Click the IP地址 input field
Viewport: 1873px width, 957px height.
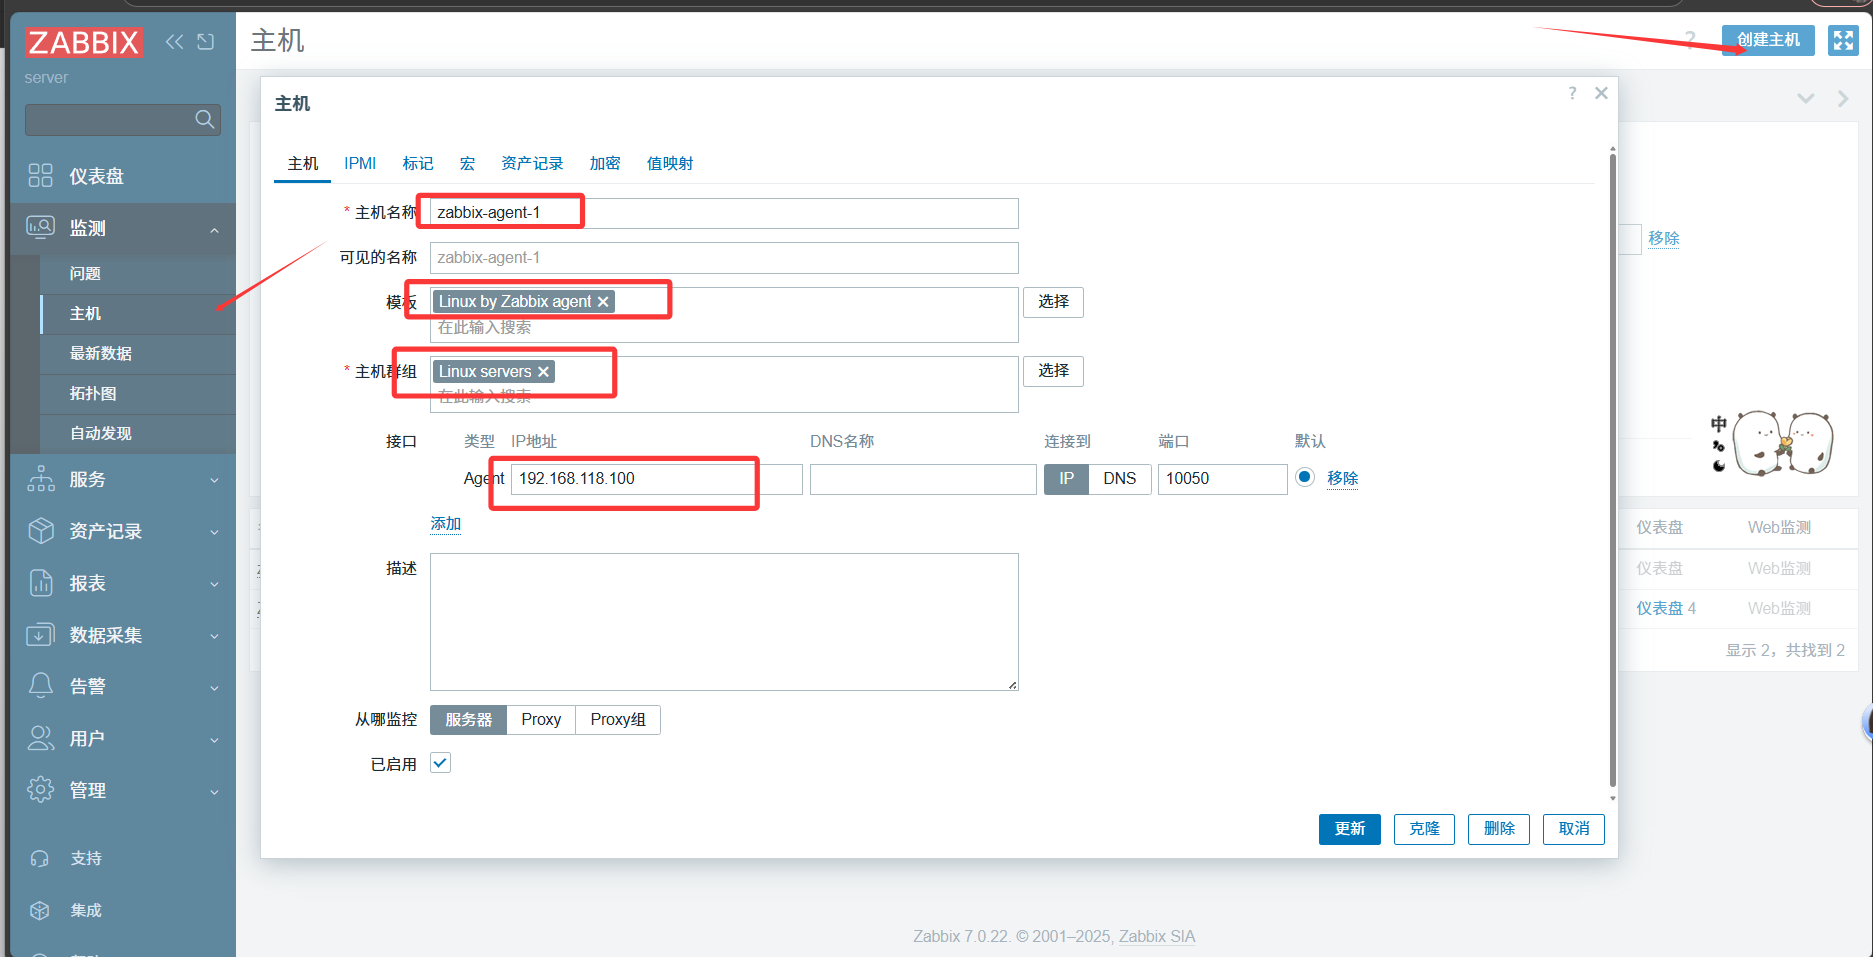coord(657,479)
